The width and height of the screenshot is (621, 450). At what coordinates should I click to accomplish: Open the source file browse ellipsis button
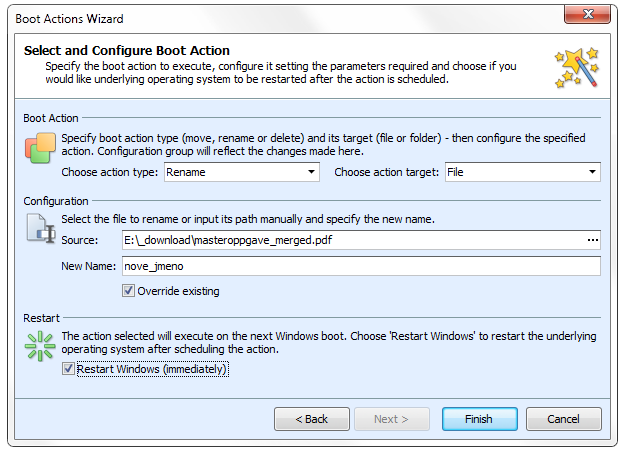point(592,240)
